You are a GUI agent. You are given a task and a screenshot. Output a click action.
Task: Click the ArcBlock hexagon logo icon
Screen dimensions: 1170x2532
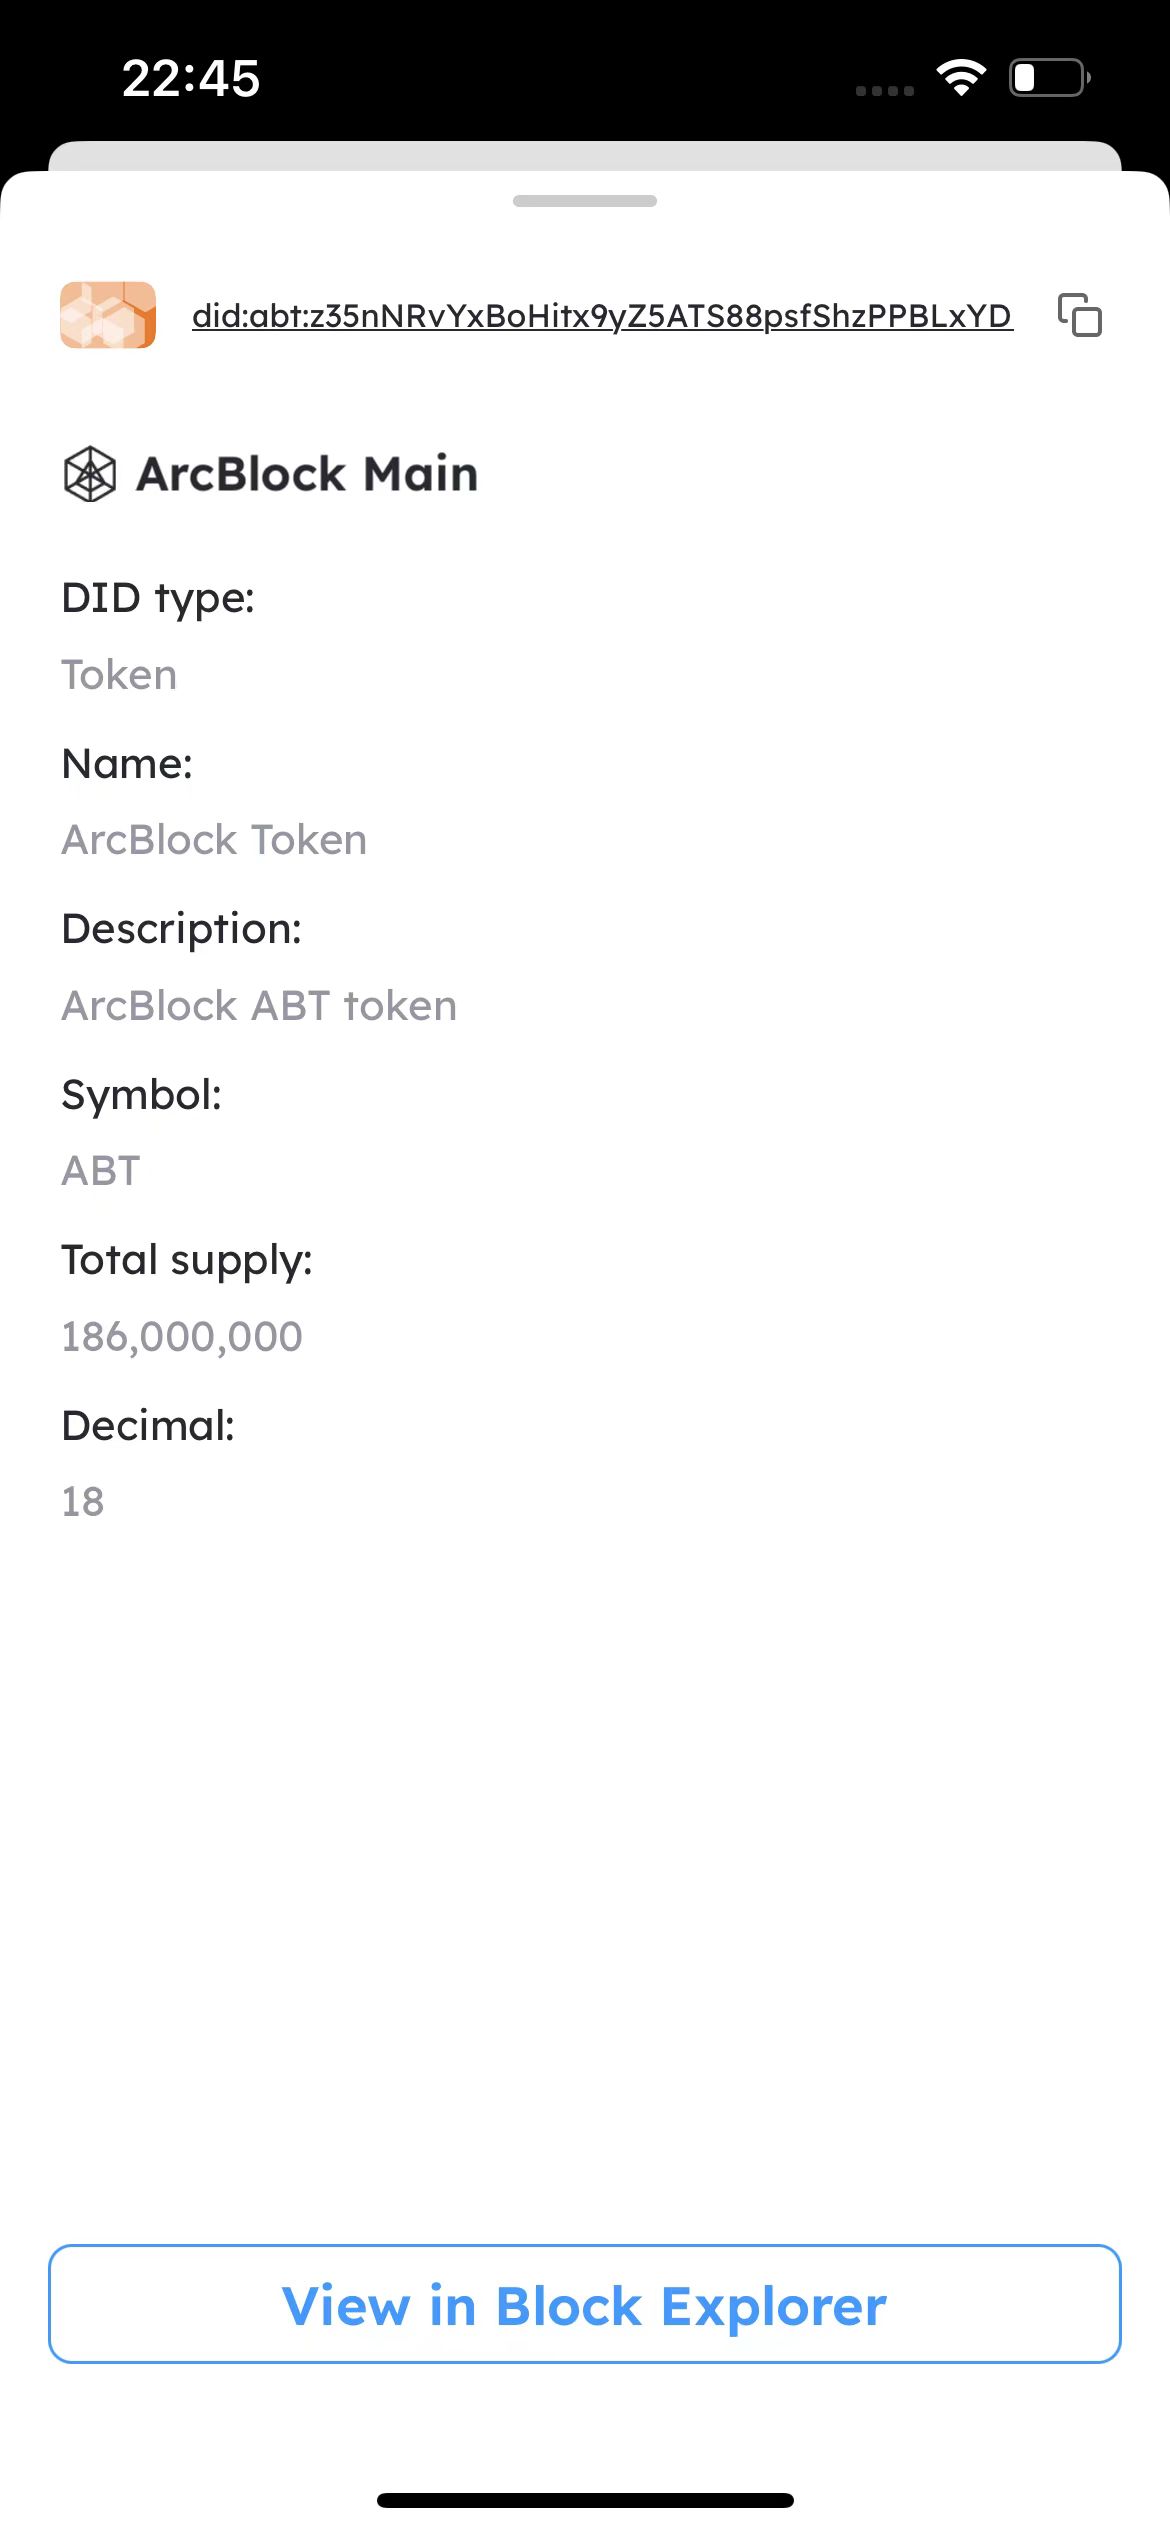(x=90, y=474)
